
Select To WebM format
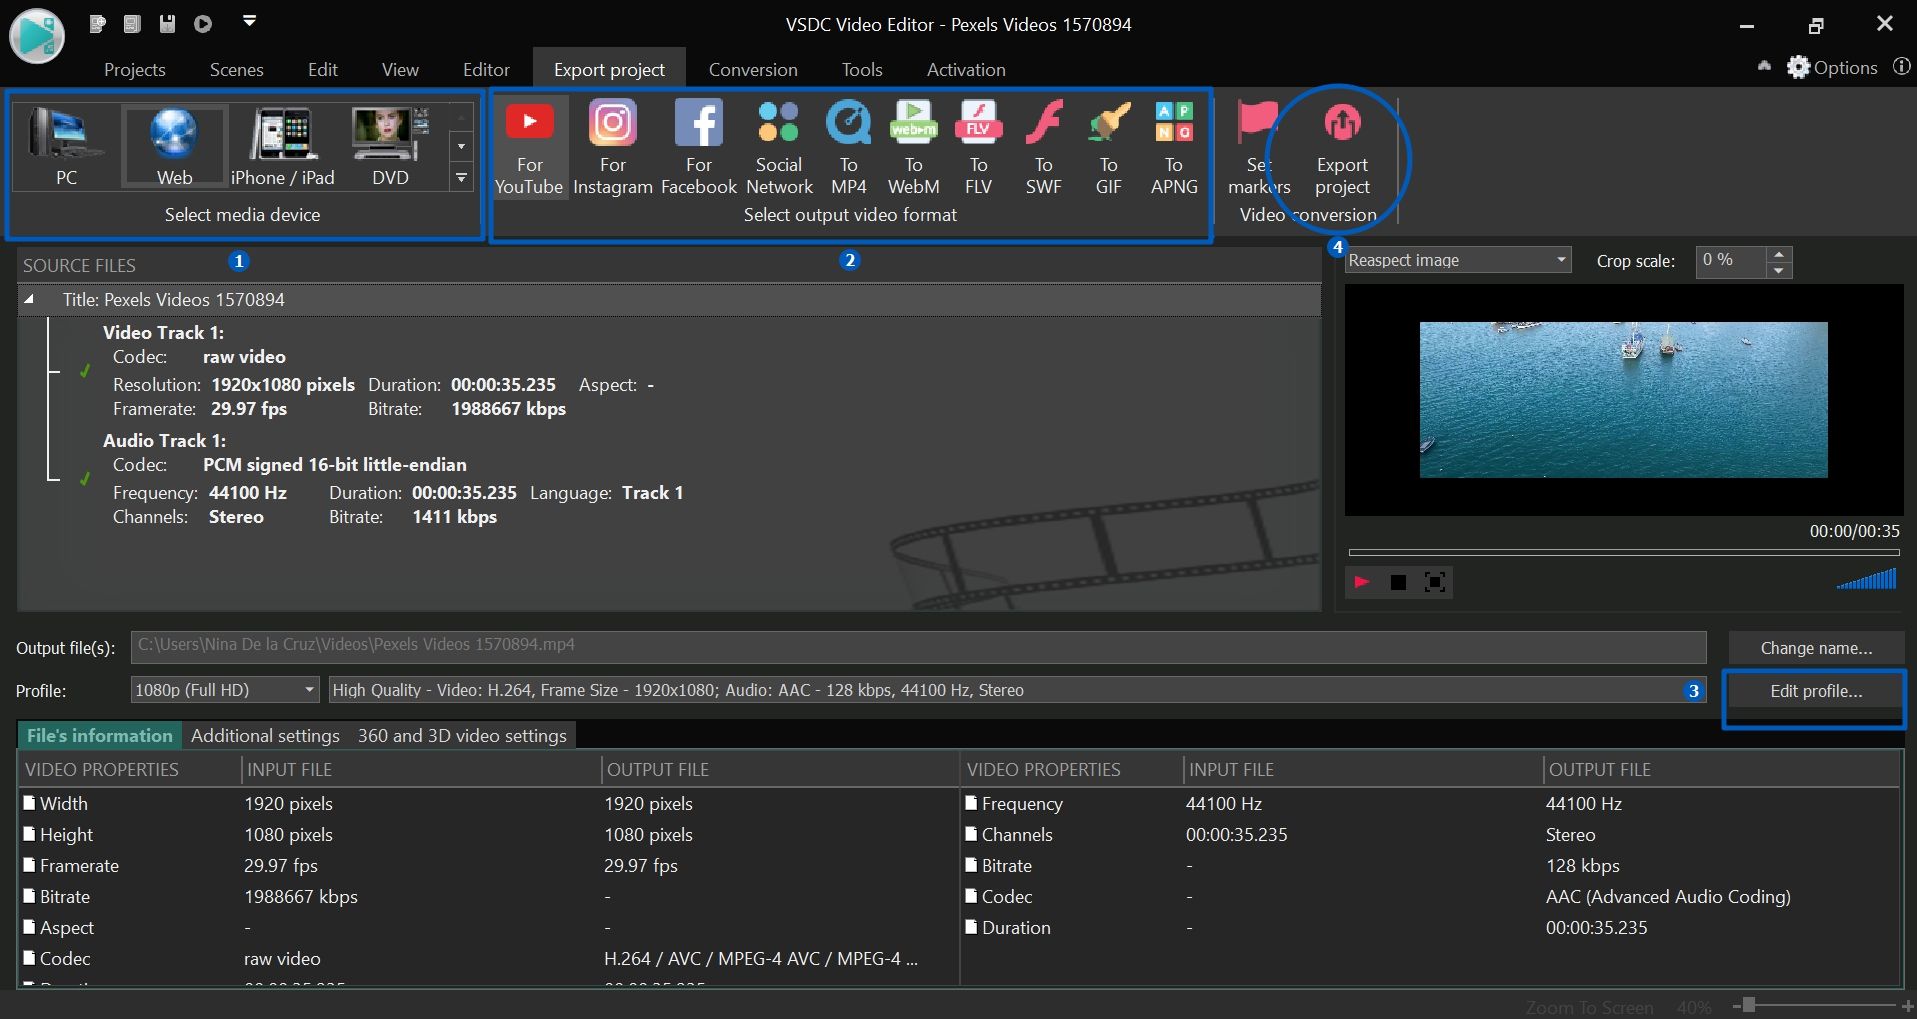(914, 148)
